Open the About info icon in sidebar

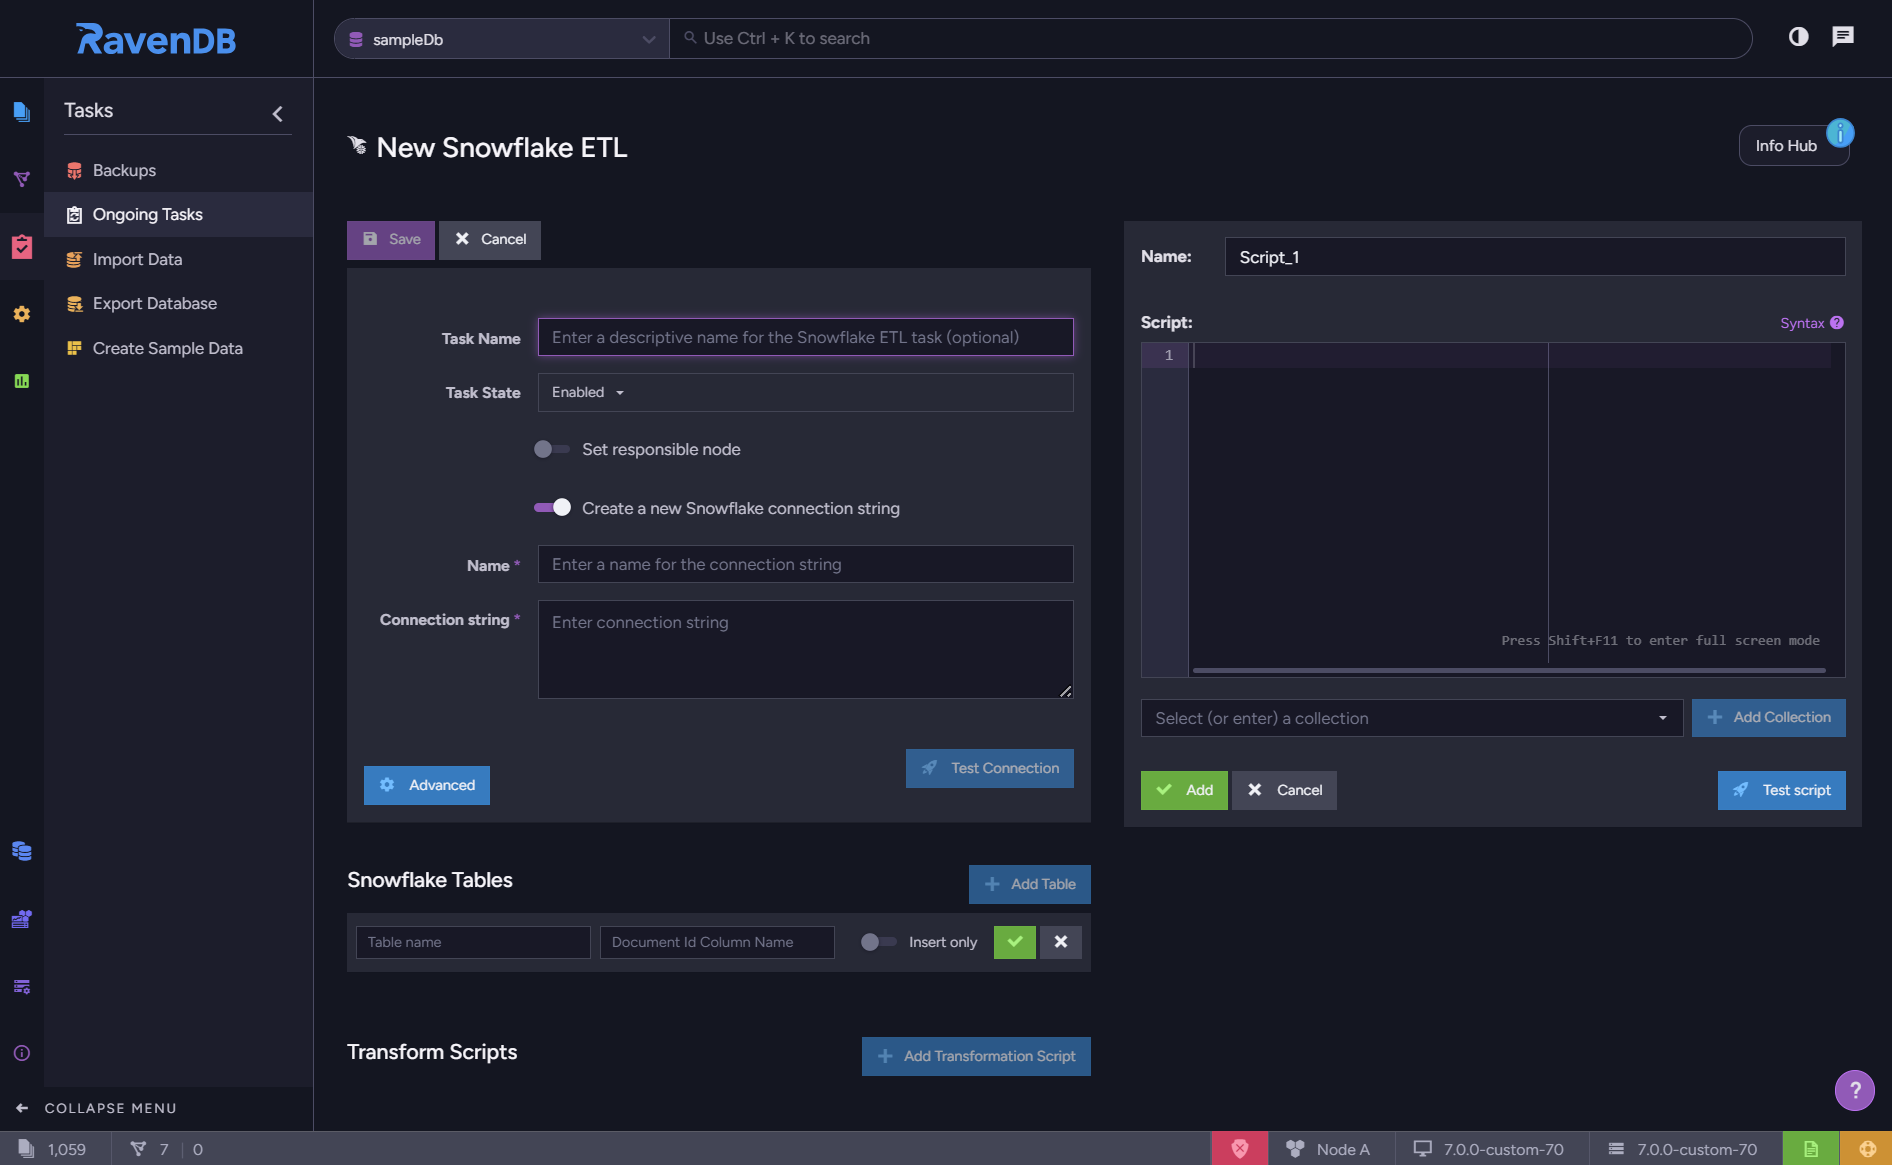pyautogui.click(x=22, y=1053)
